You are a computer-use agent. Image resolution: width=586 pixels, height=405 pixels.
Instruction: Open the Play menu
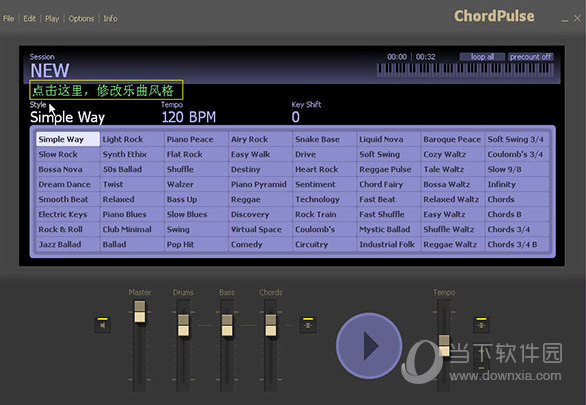tap(52, 18)
